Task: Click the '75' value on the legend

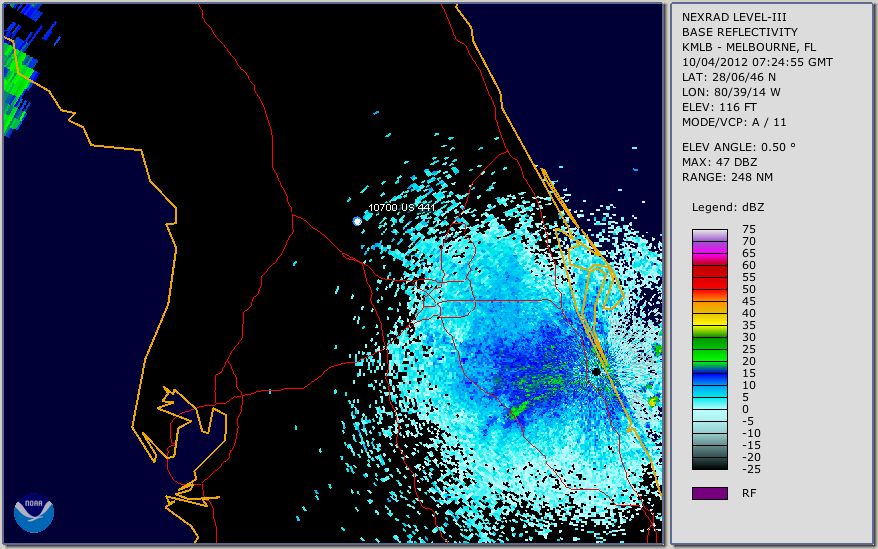Action: [749, 229]
